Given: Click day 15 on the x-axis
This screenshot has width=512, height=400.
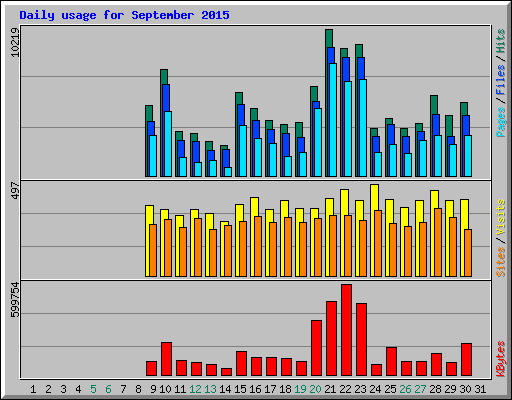Looking at the screenshot, I should [x=240, y=389].
